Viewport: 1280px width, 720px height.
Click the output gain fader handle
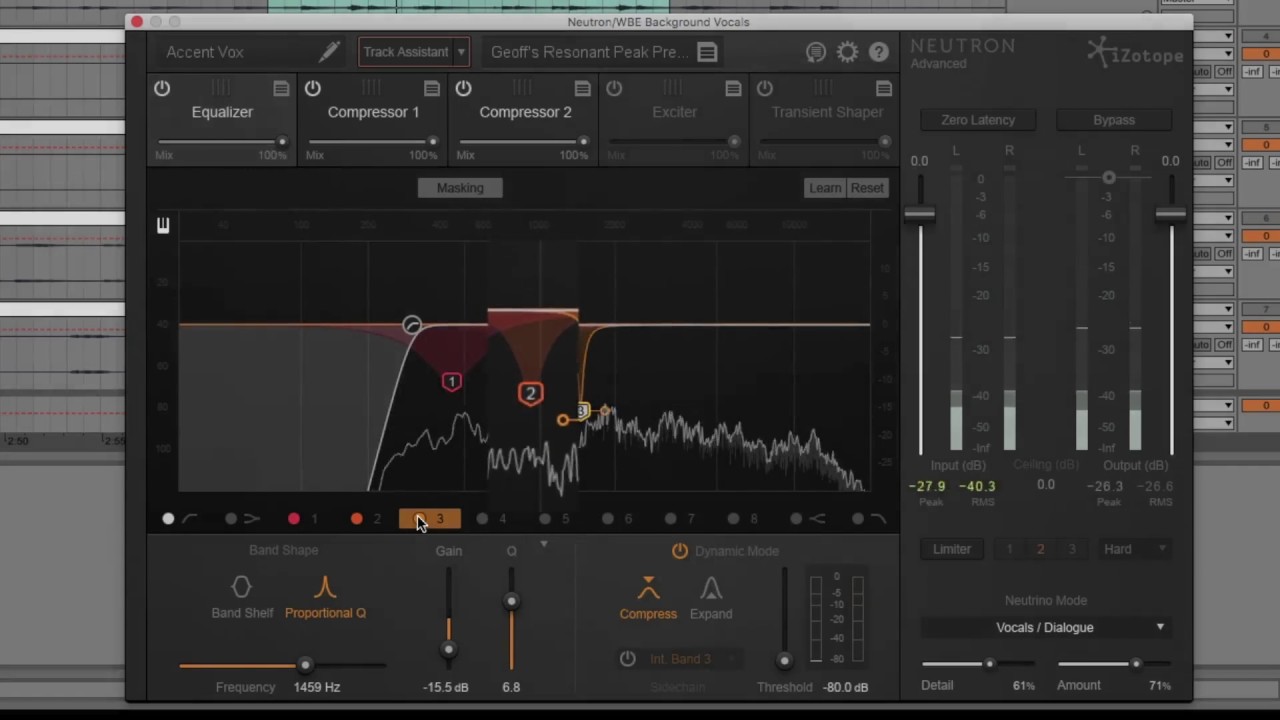pyautogui.click(x=1170, y=214)
